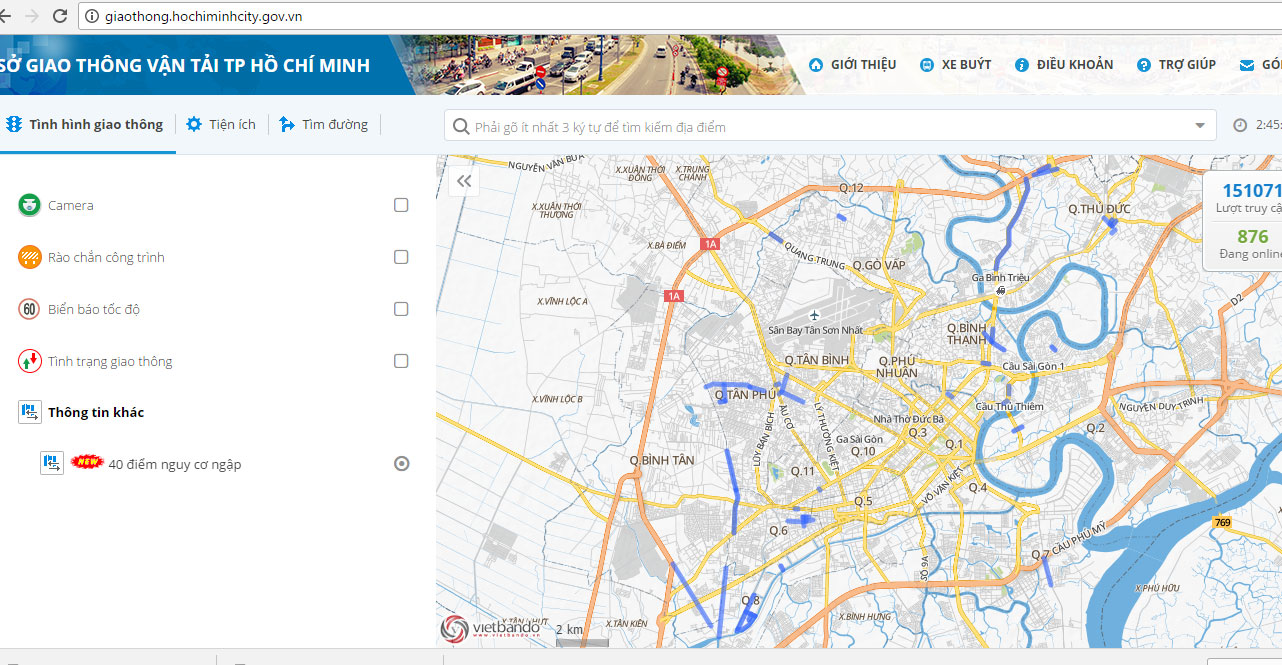Screen dimensions: 1282x665
Task: Click the browser address bar URL
Action: [x=203, y=16]
